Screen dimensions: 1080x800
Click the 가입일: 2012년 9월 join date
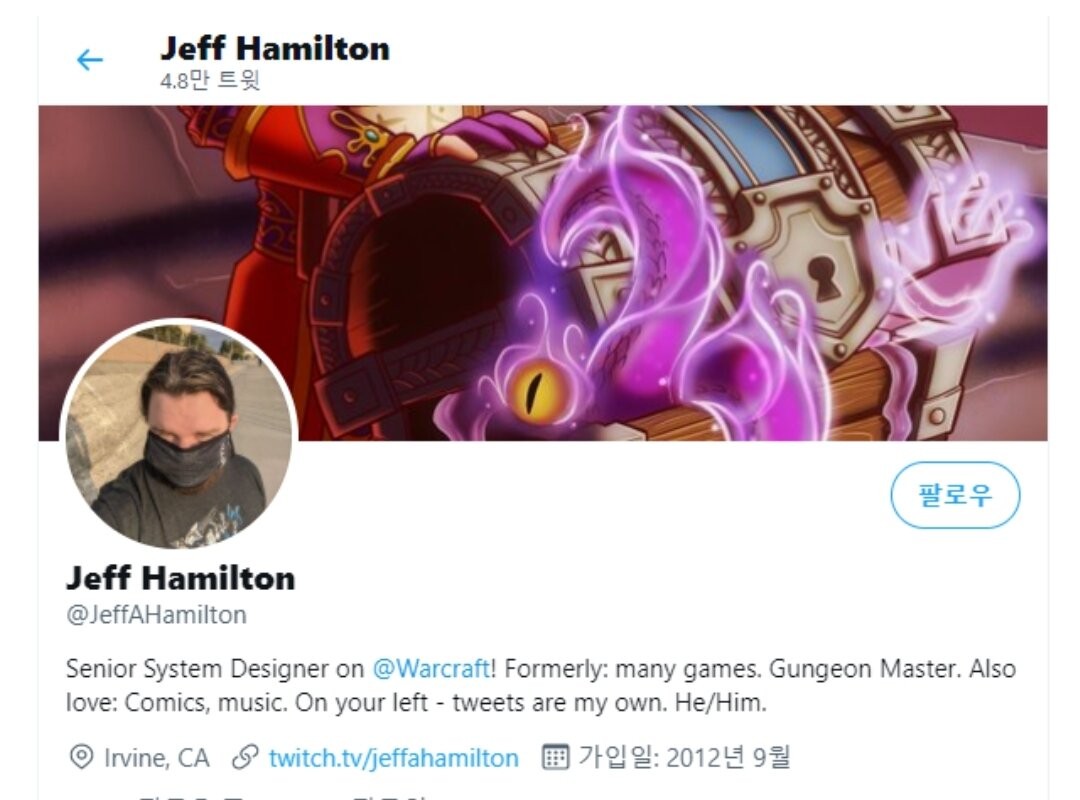coord(684,757)
